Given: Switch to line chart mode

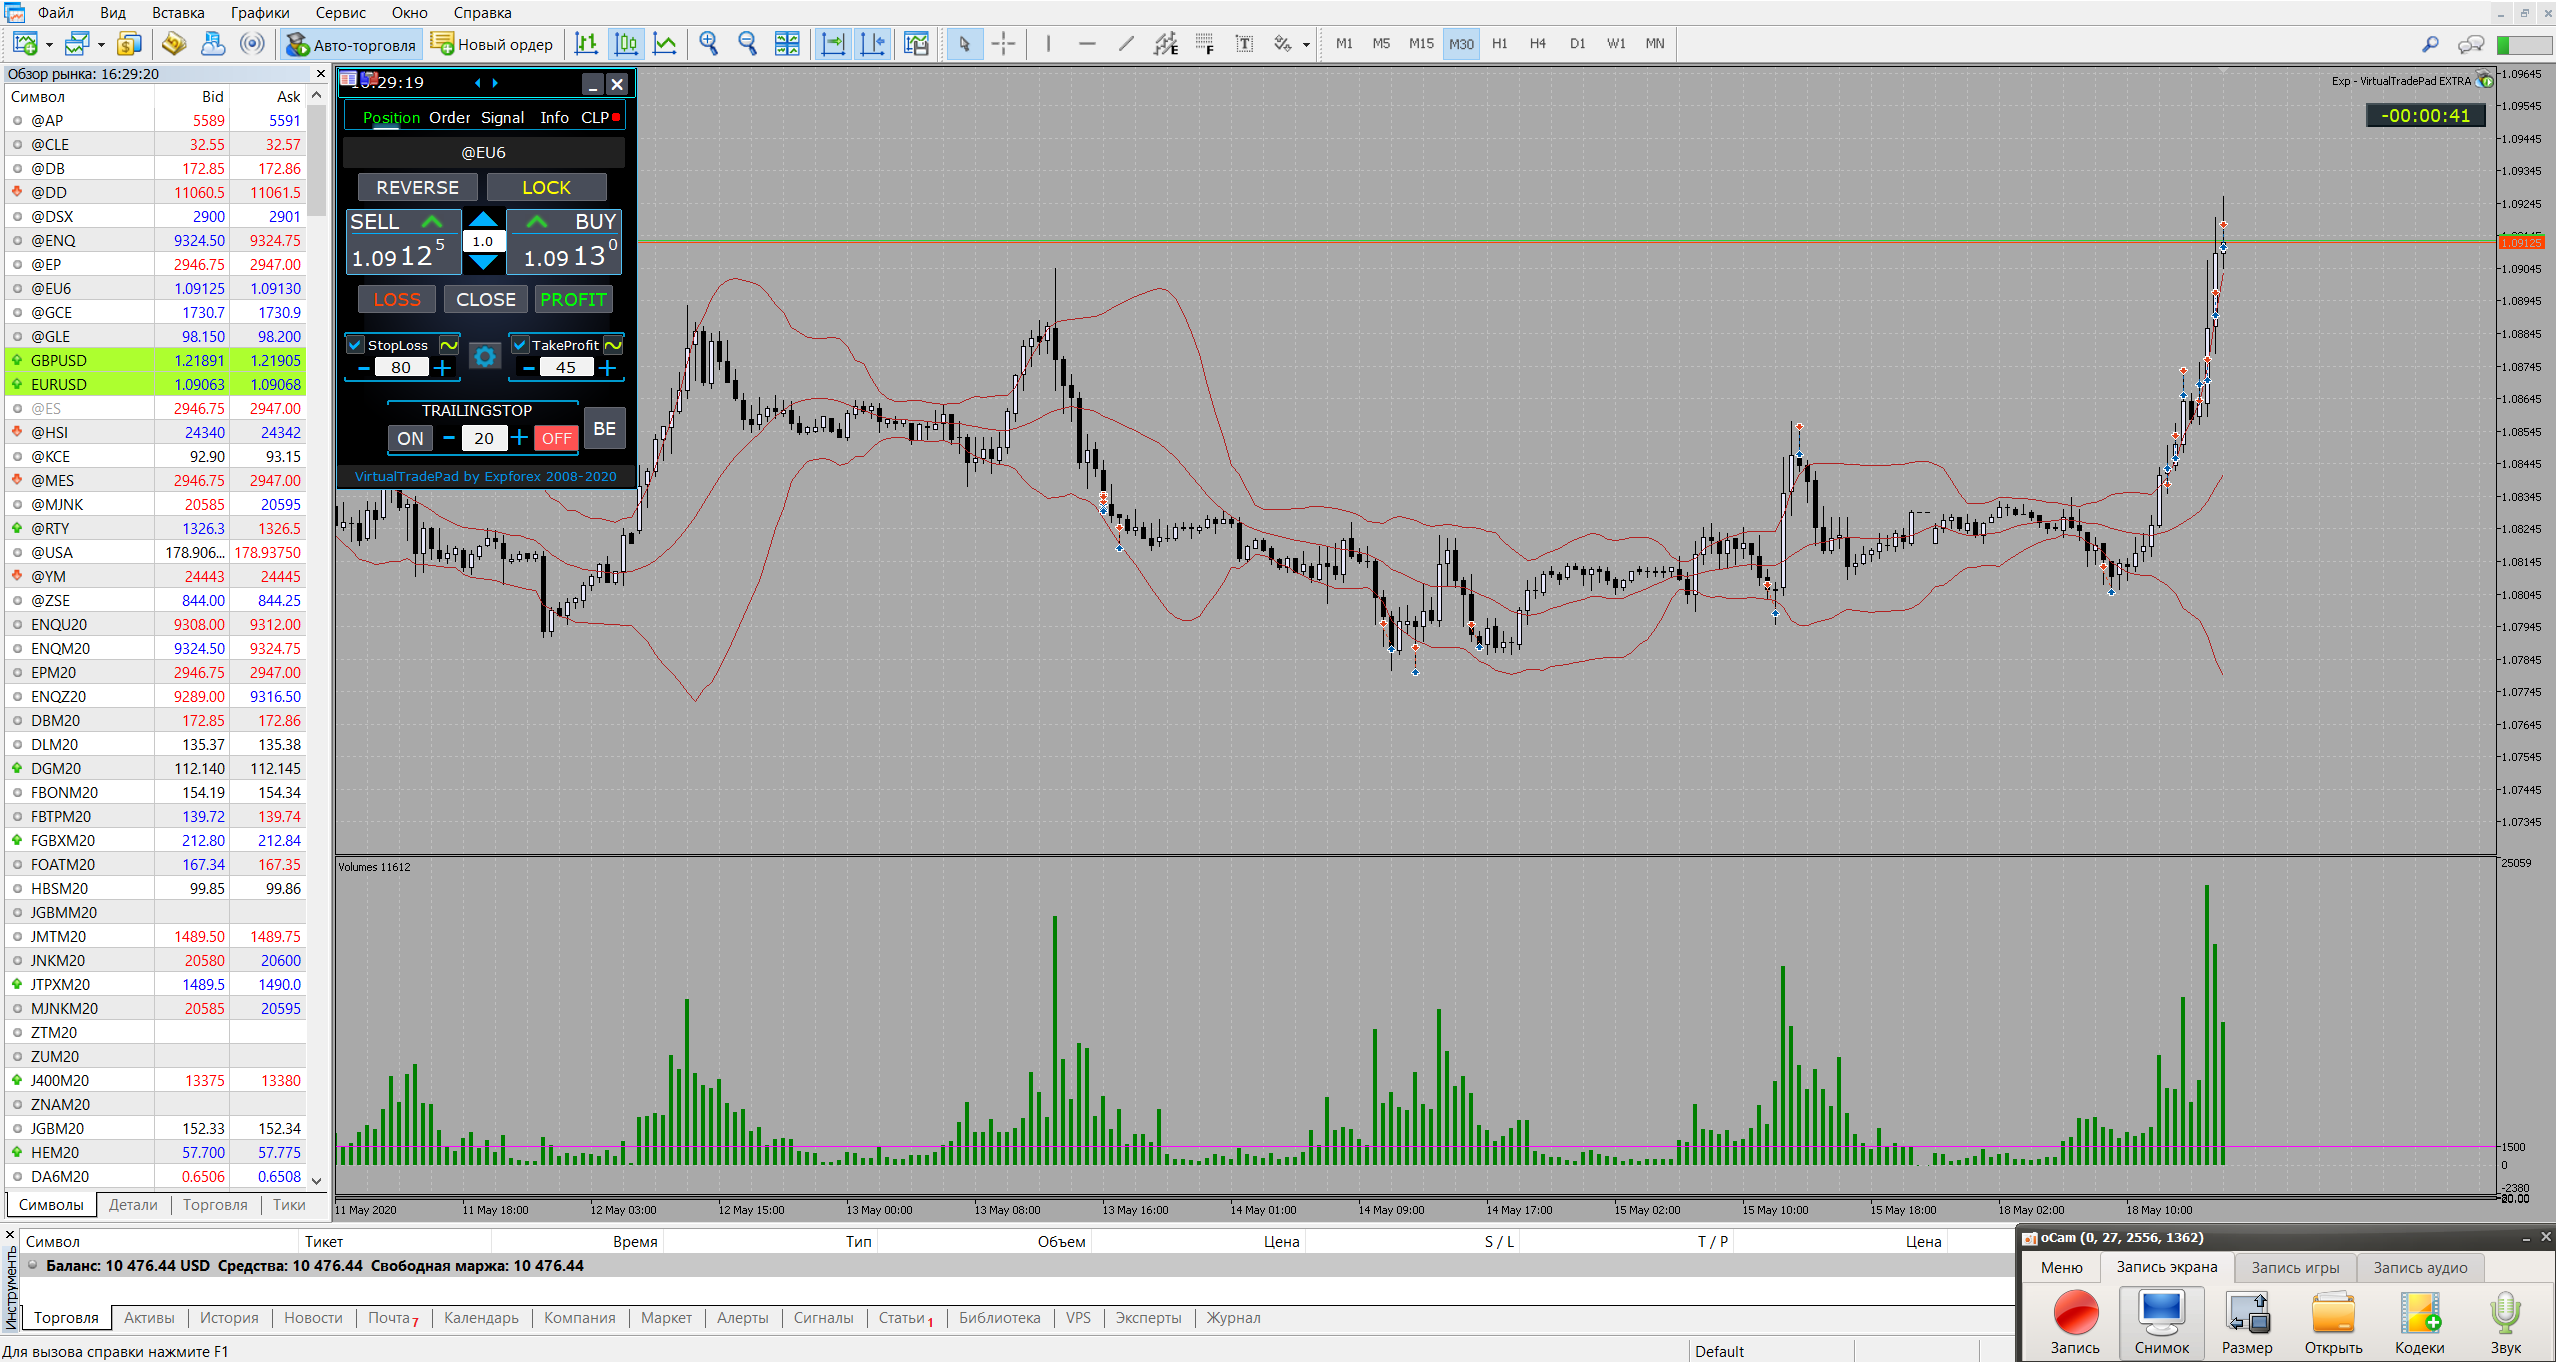Looking at the screenshot, I should click(665, 44).
